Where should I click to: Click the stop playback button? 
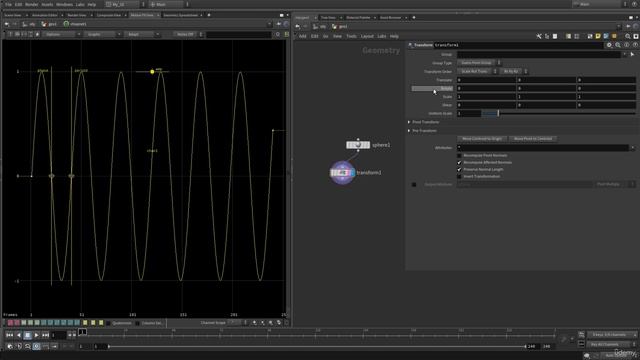[27, 335]
